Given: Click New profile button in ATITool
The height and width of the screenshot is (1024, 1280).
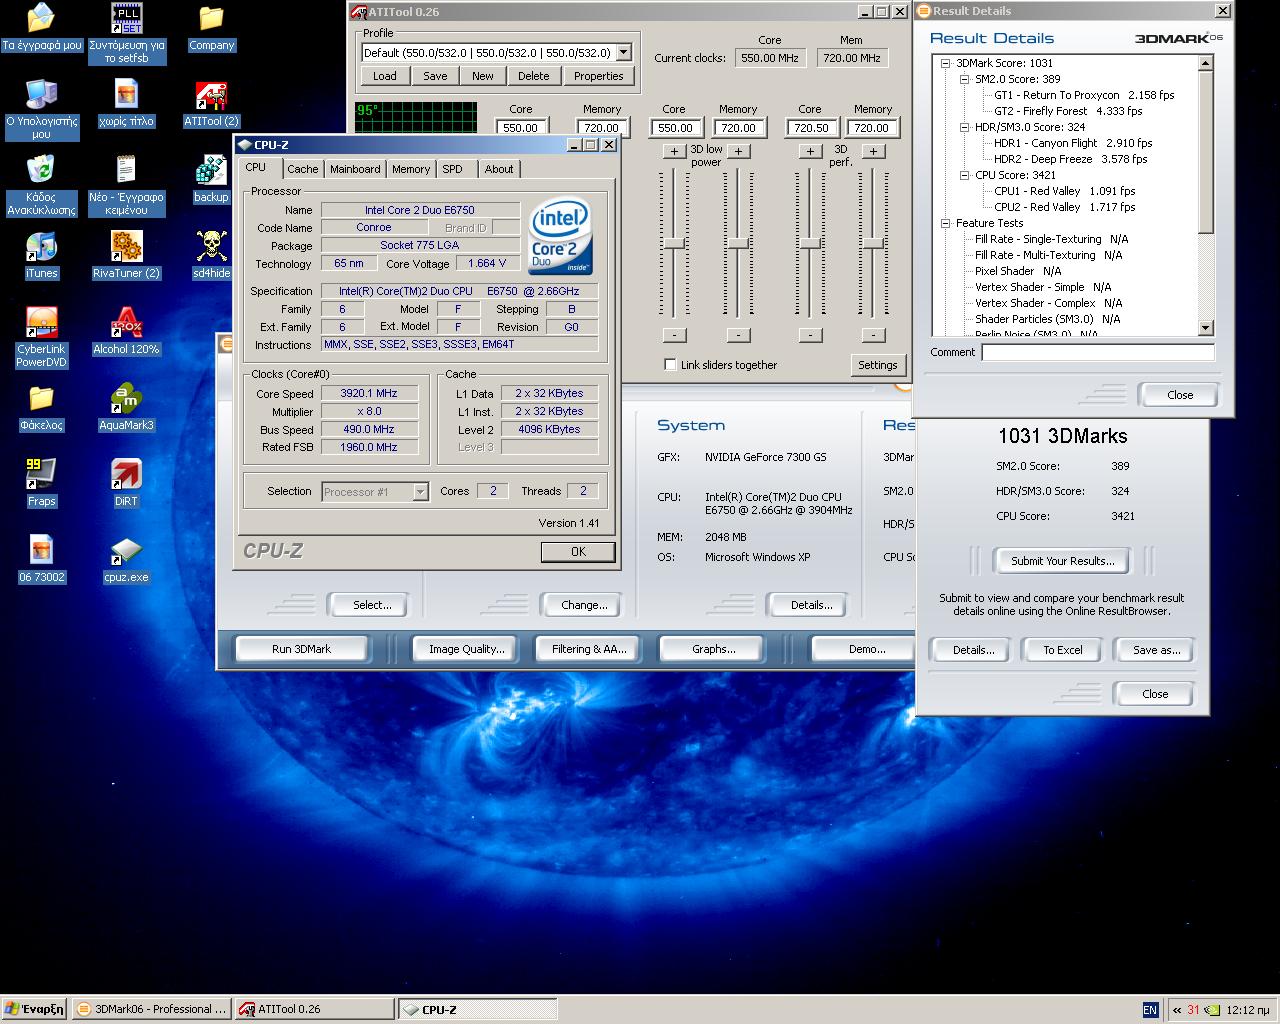Looking at the screenshot, I should click(483, 76).
